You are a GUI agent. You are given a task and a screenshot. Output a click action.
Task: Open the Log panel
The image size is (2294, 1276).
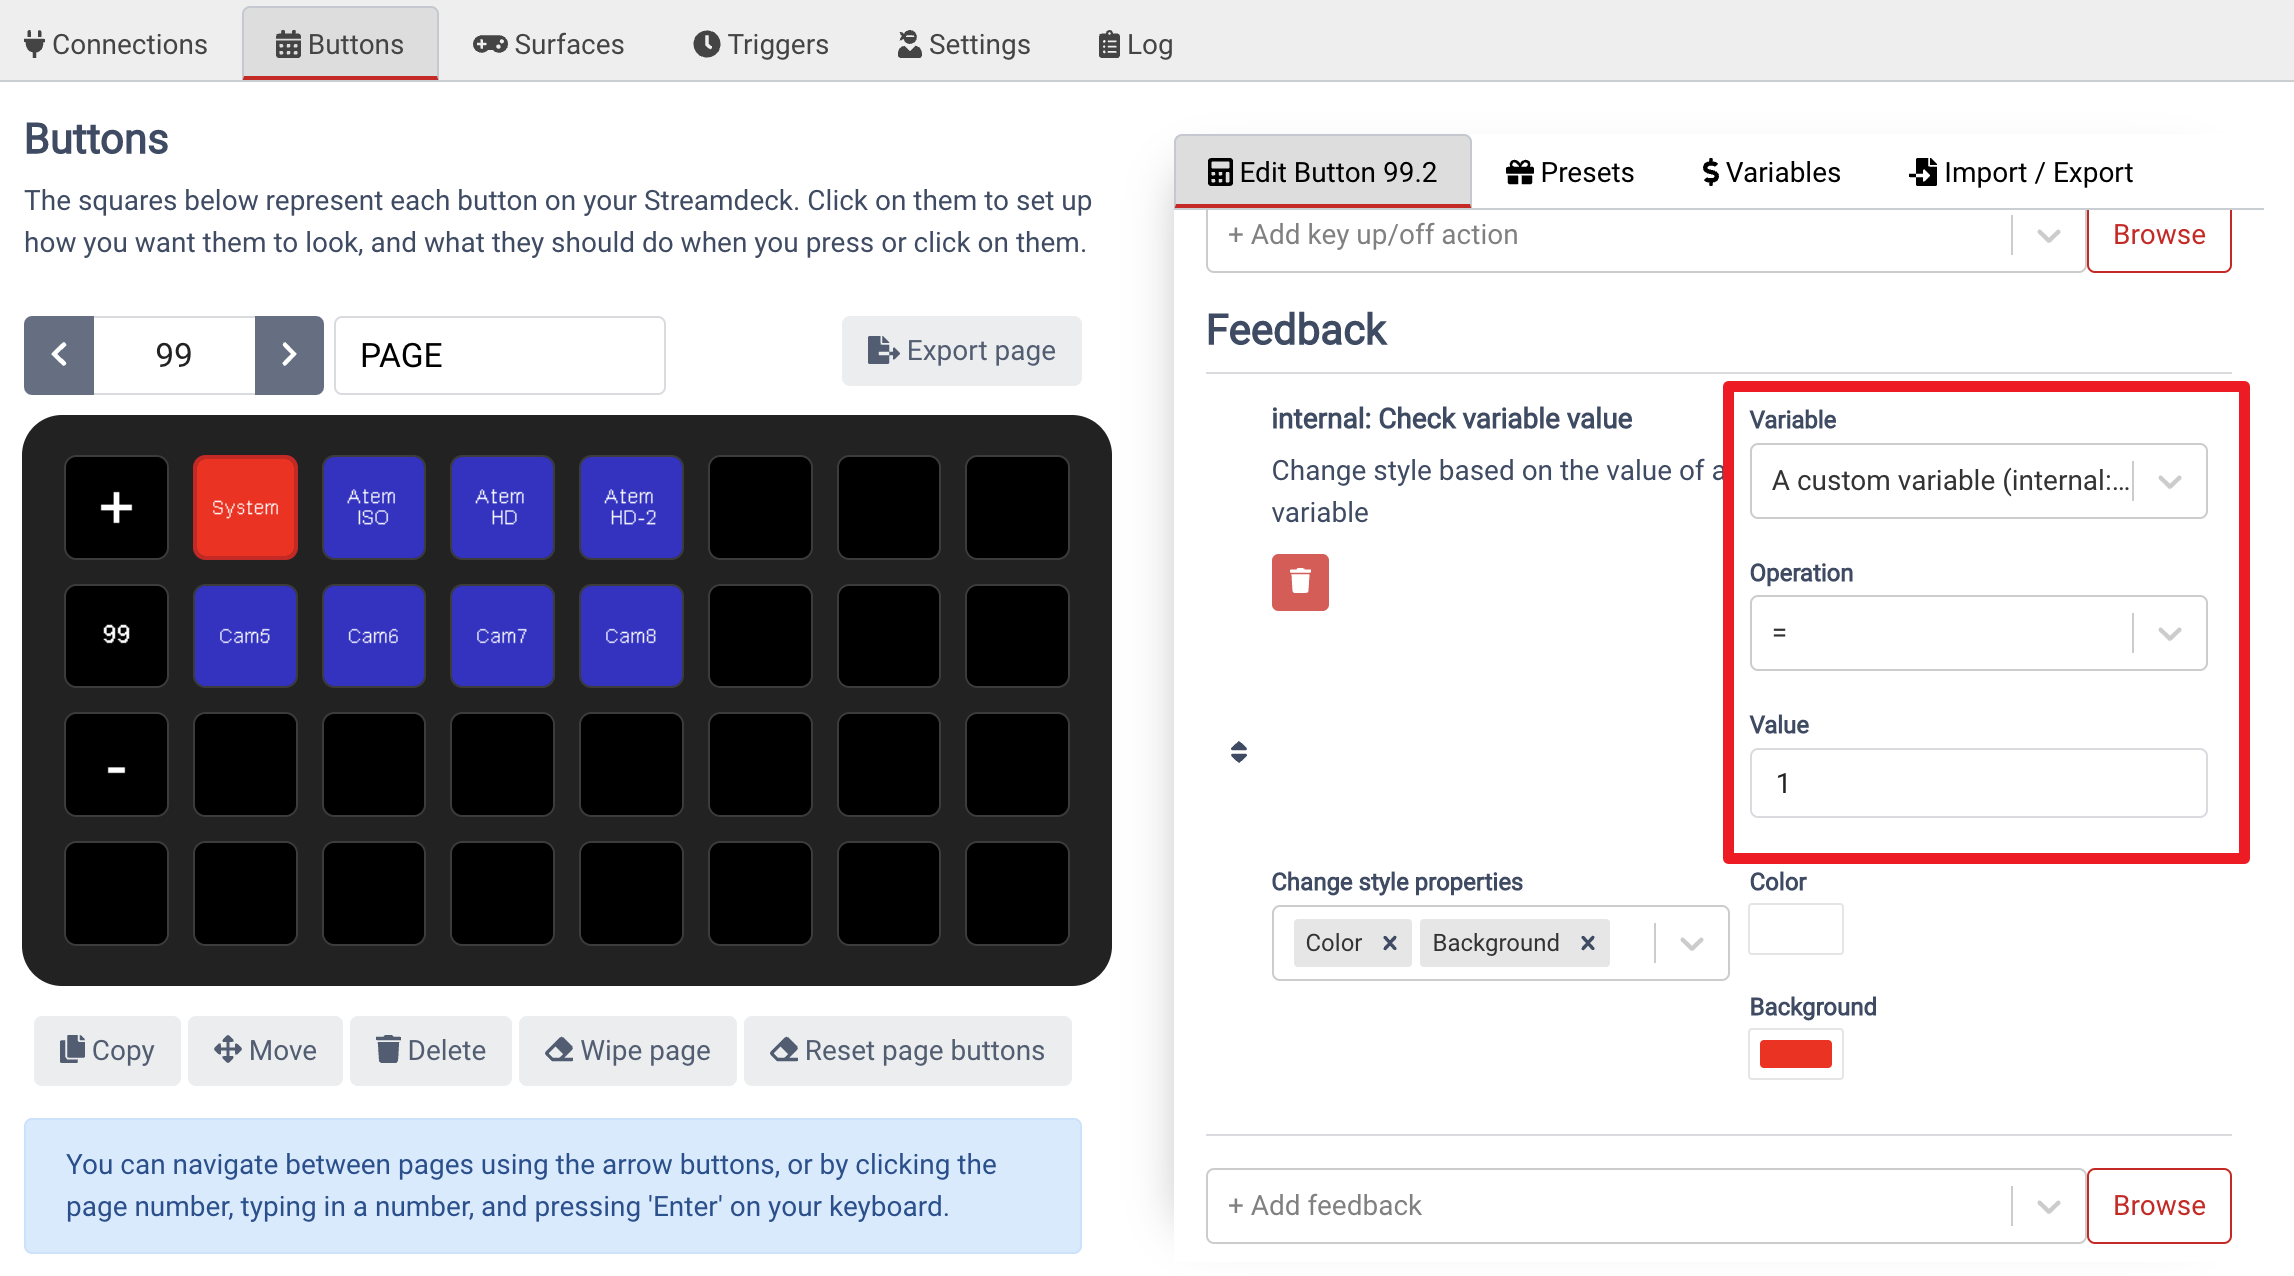click(1134, 43)
